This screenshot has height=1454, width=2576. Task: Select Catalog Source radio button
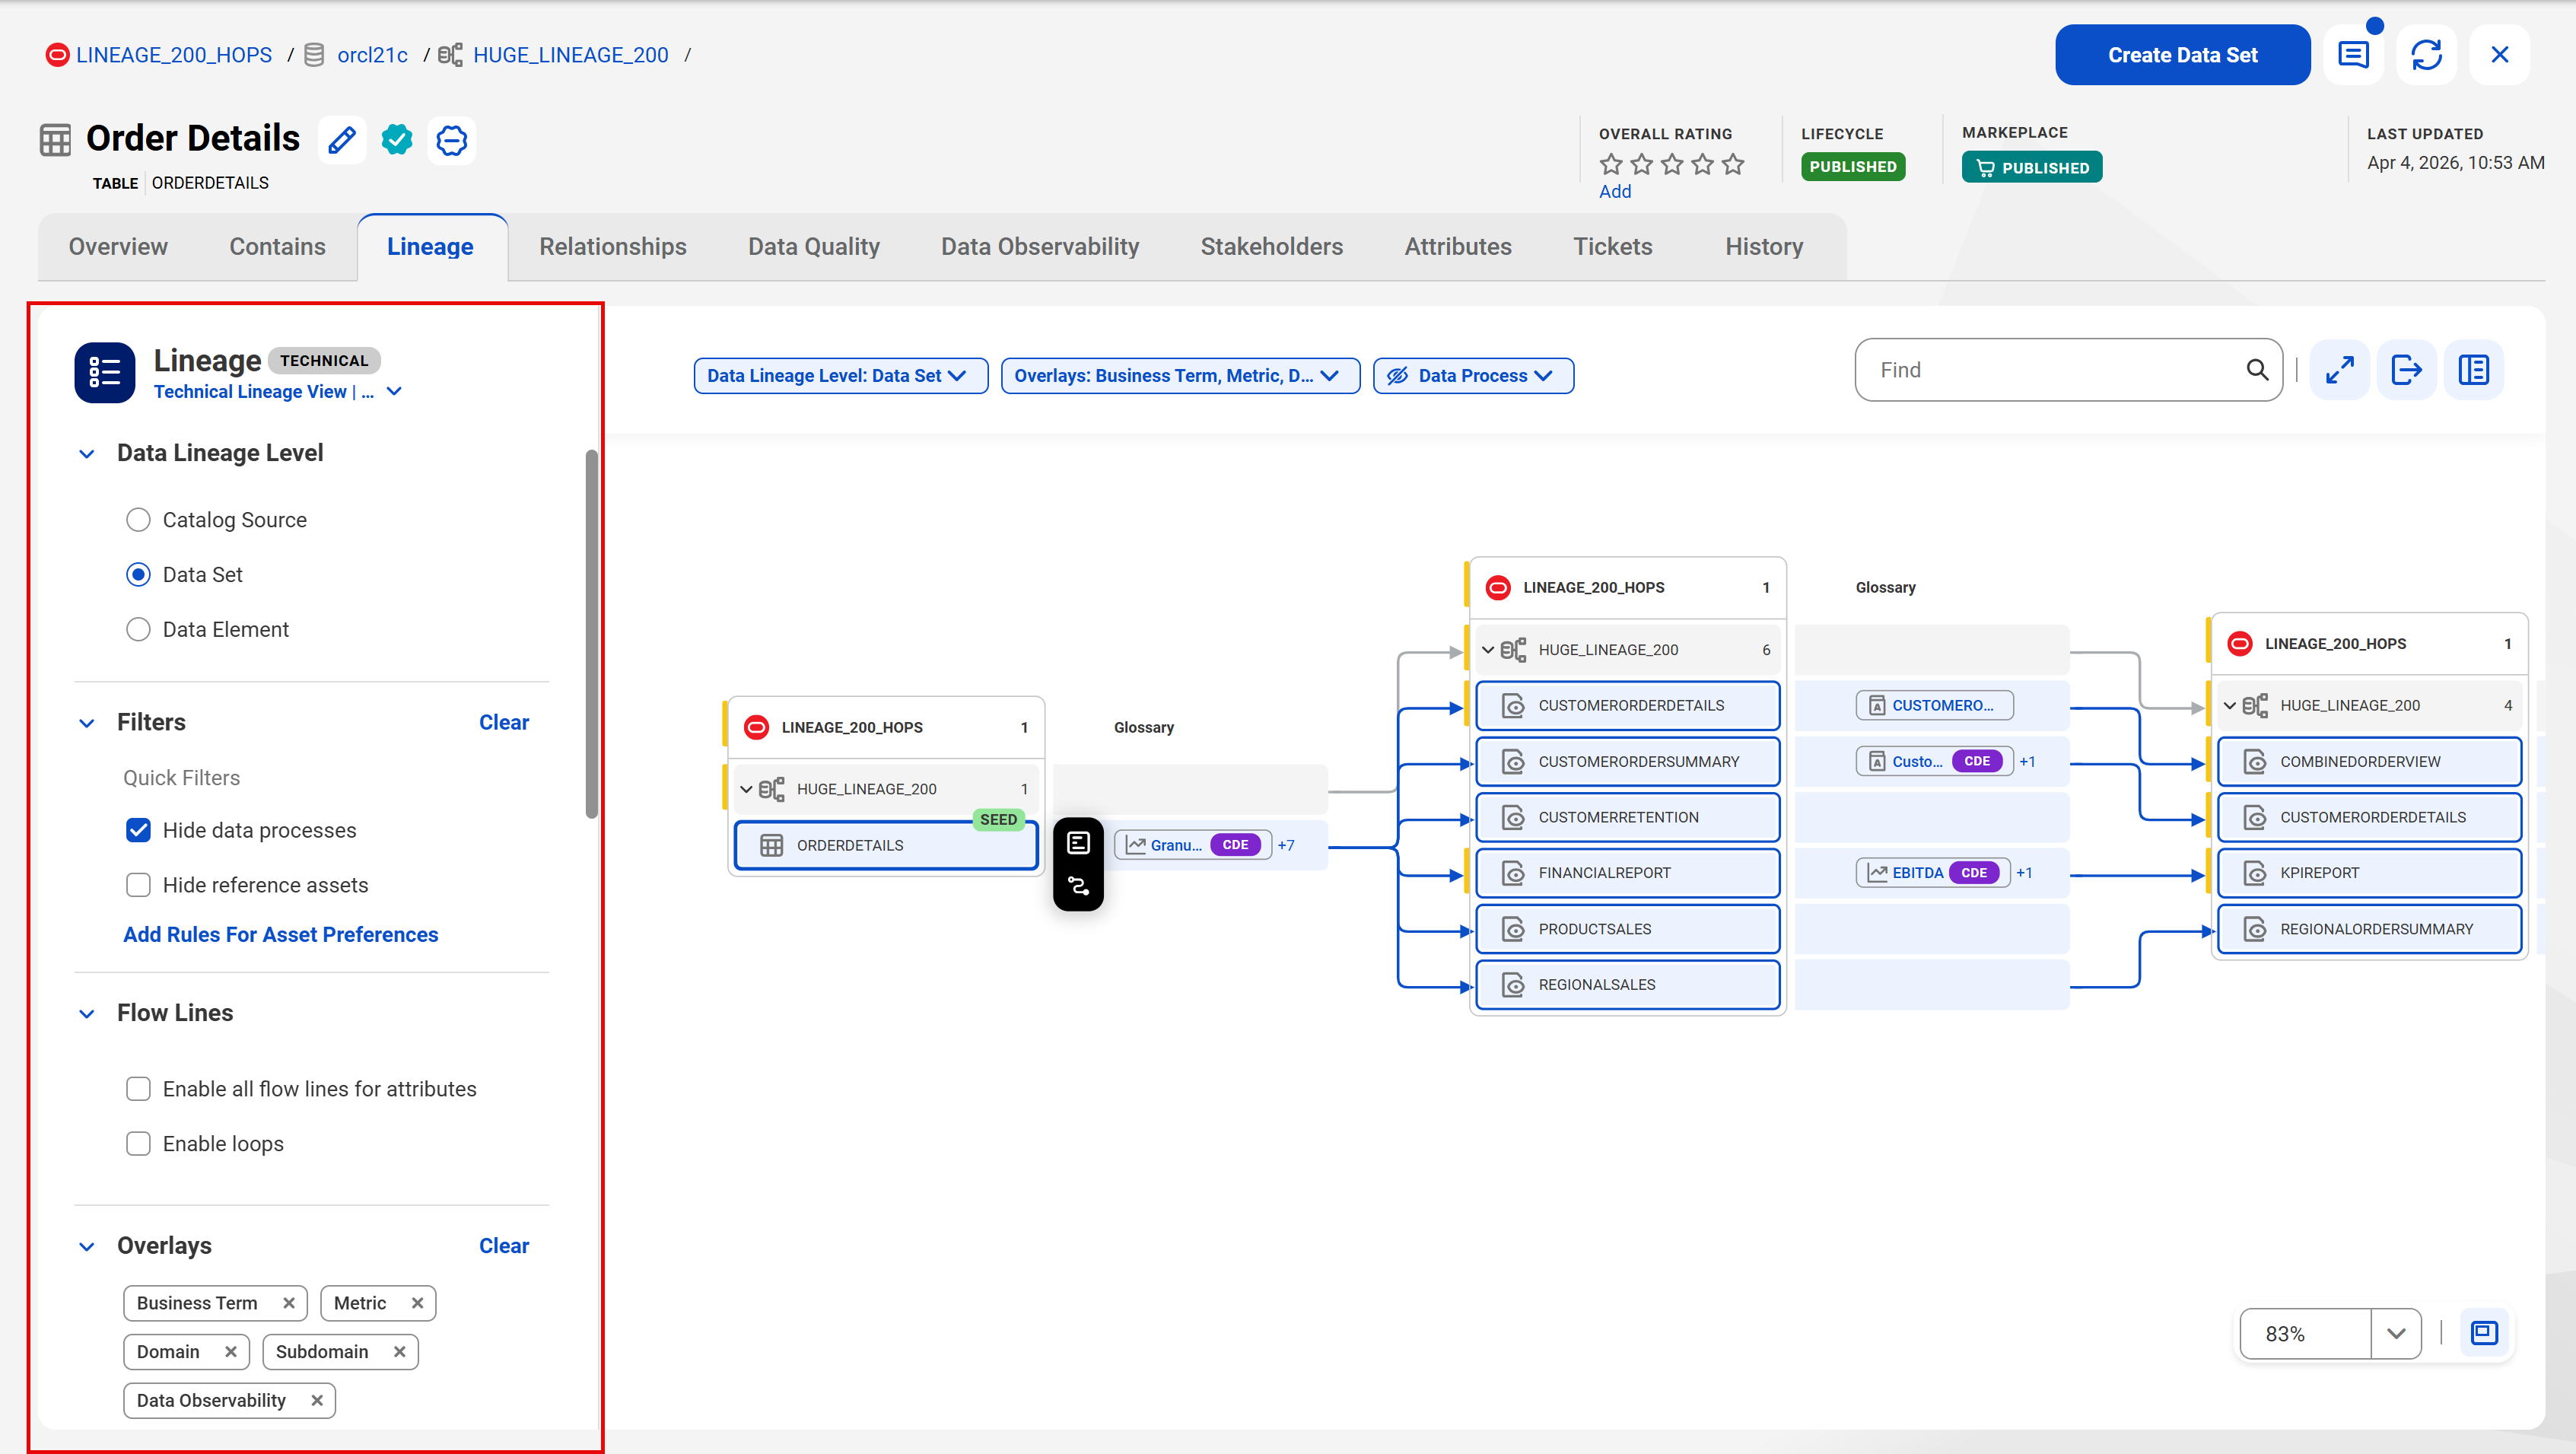[138, 520]
